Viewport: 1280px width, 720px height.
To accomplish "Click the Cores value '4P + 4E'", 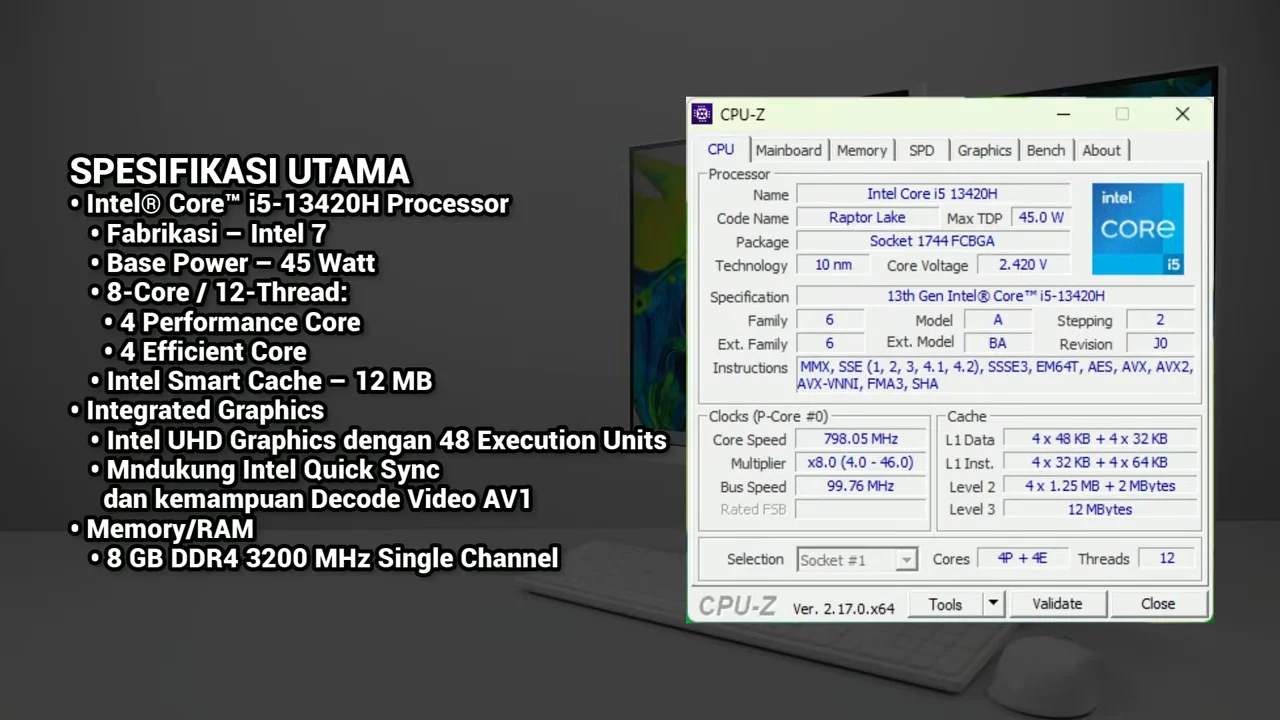I will coord(1021,558).
